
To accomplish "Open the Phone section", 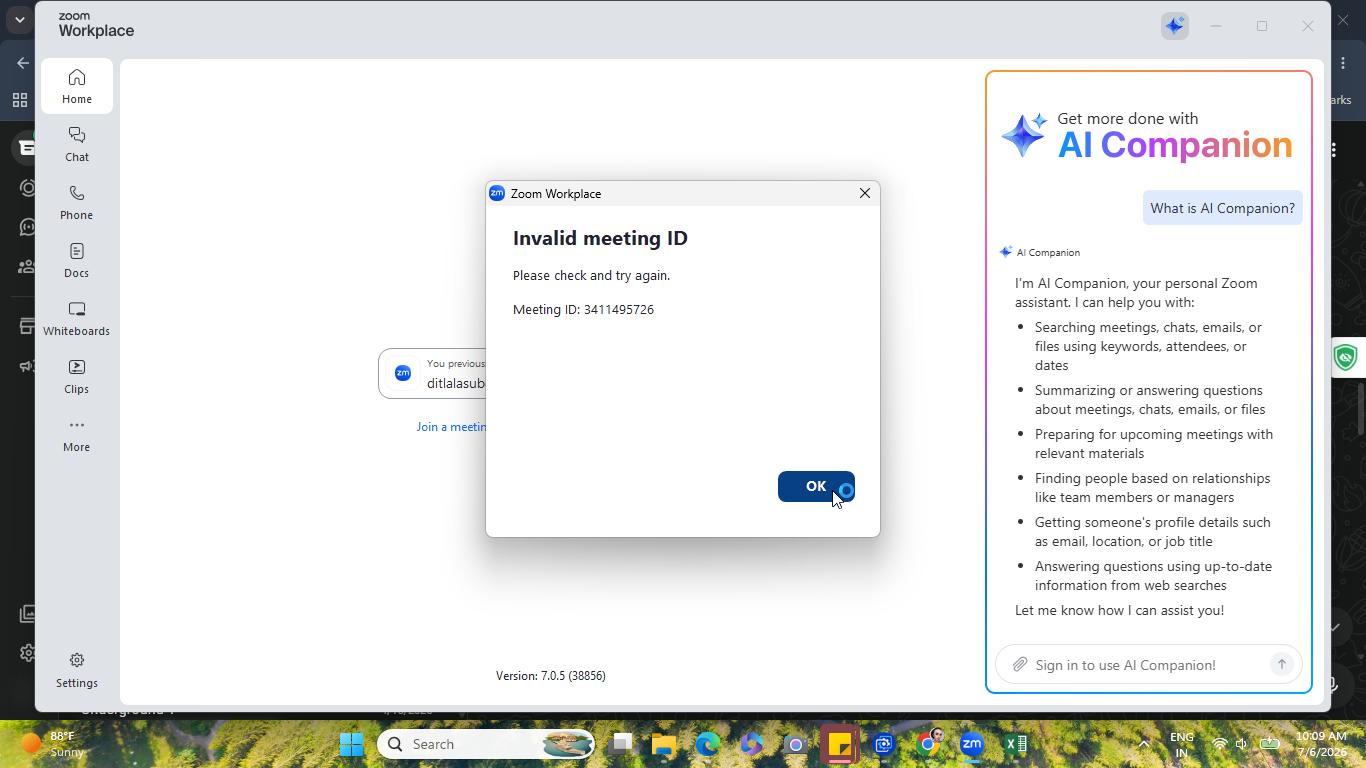I will tap(77, 203).
